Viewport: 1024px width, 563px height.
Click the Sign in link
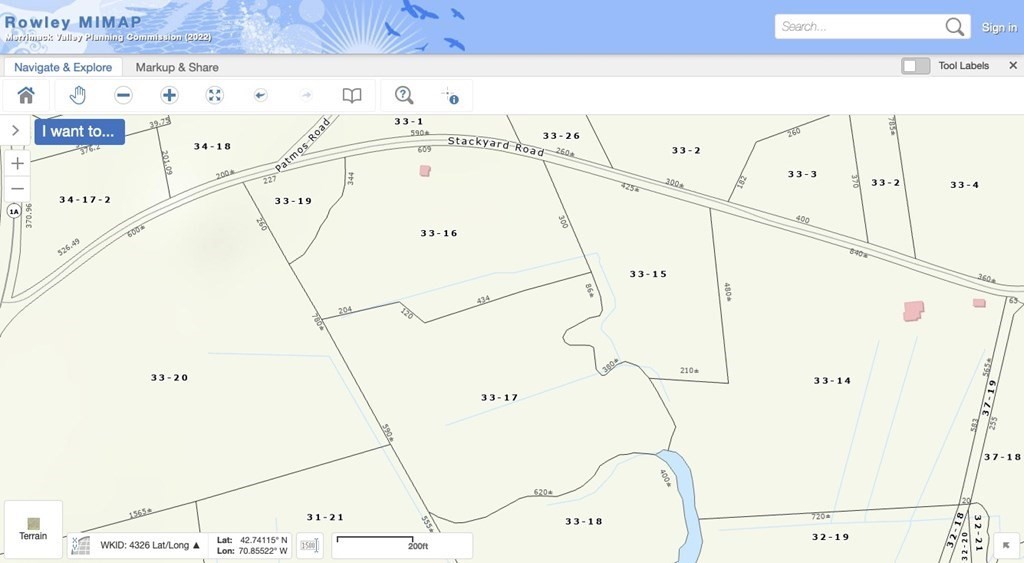tap(998, 27)
